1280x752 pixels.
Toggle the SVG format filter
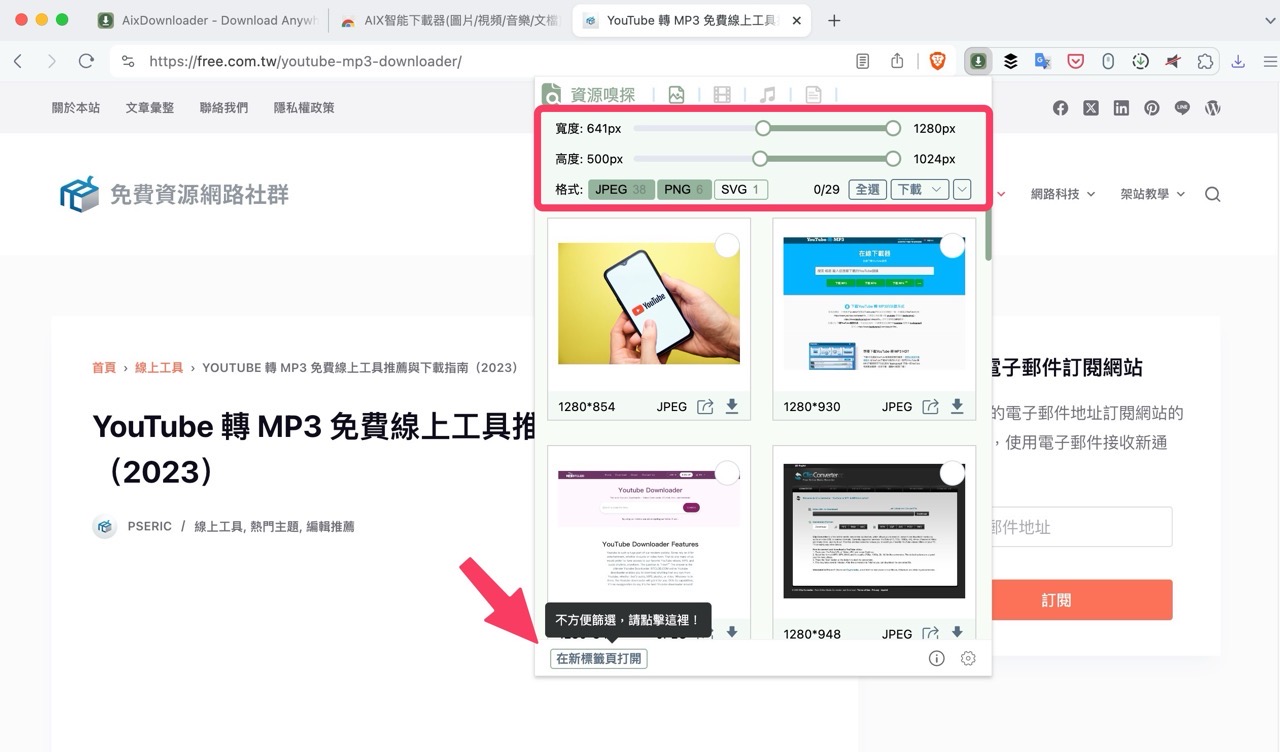tap(741, 189)
